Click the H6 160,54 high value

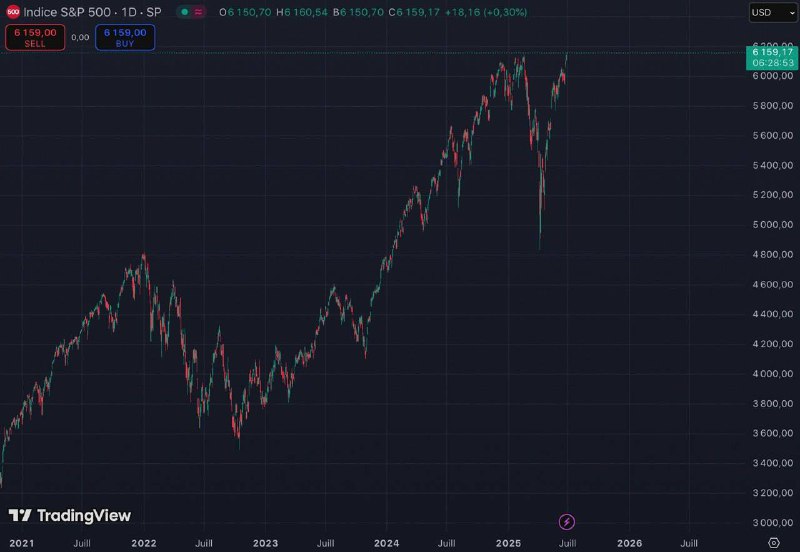click(x=302, y=12)
